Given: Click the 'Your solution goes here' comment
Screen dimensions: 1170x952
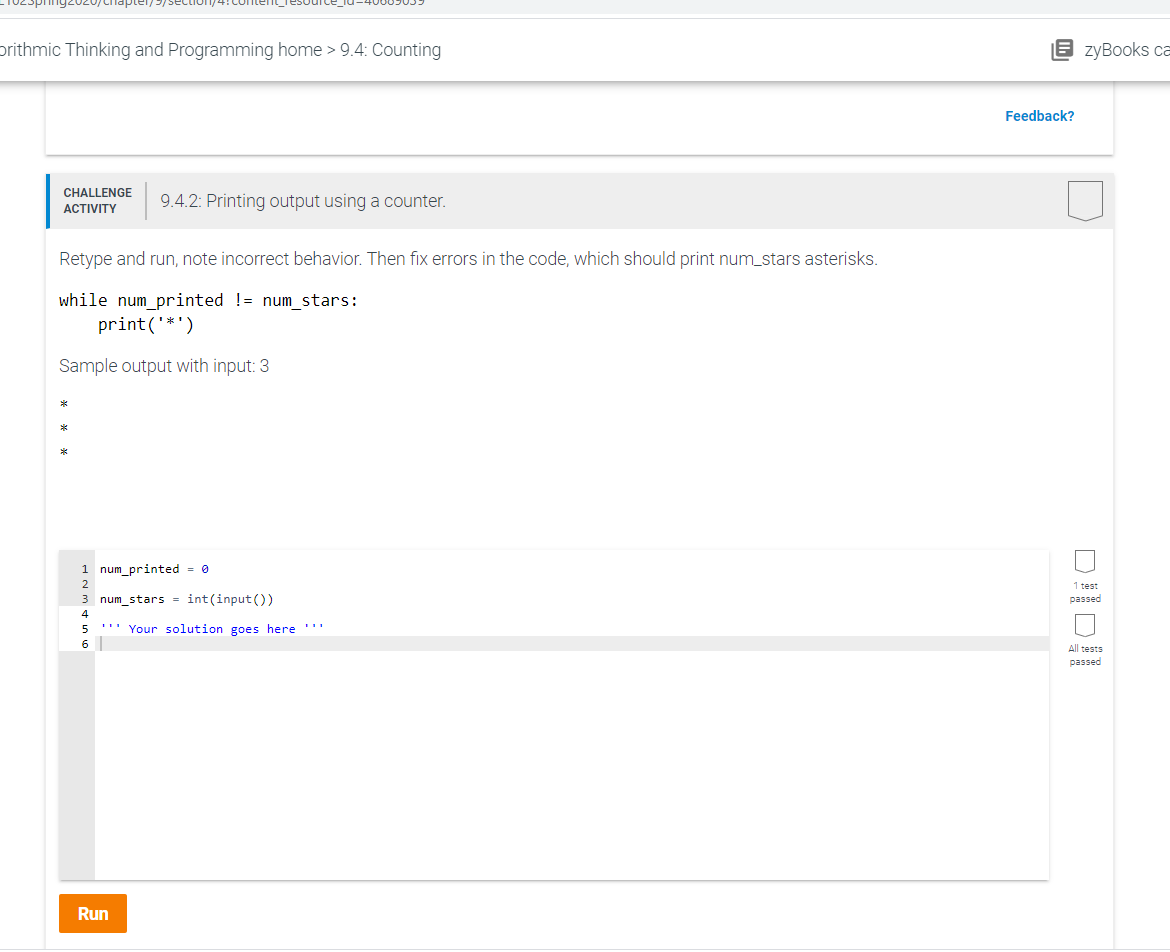Looking at the screenshot, I should 210,628.
